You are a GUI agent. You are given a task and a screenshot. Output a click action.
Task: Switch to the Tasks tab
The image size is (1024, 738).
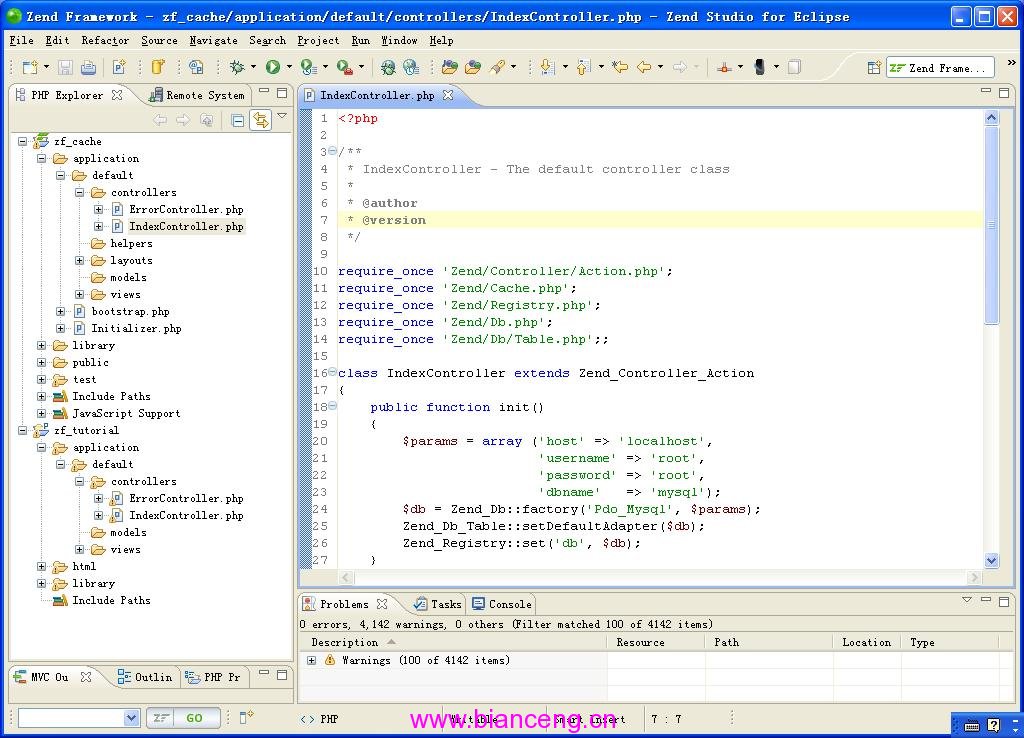click(x=438, y=604)
